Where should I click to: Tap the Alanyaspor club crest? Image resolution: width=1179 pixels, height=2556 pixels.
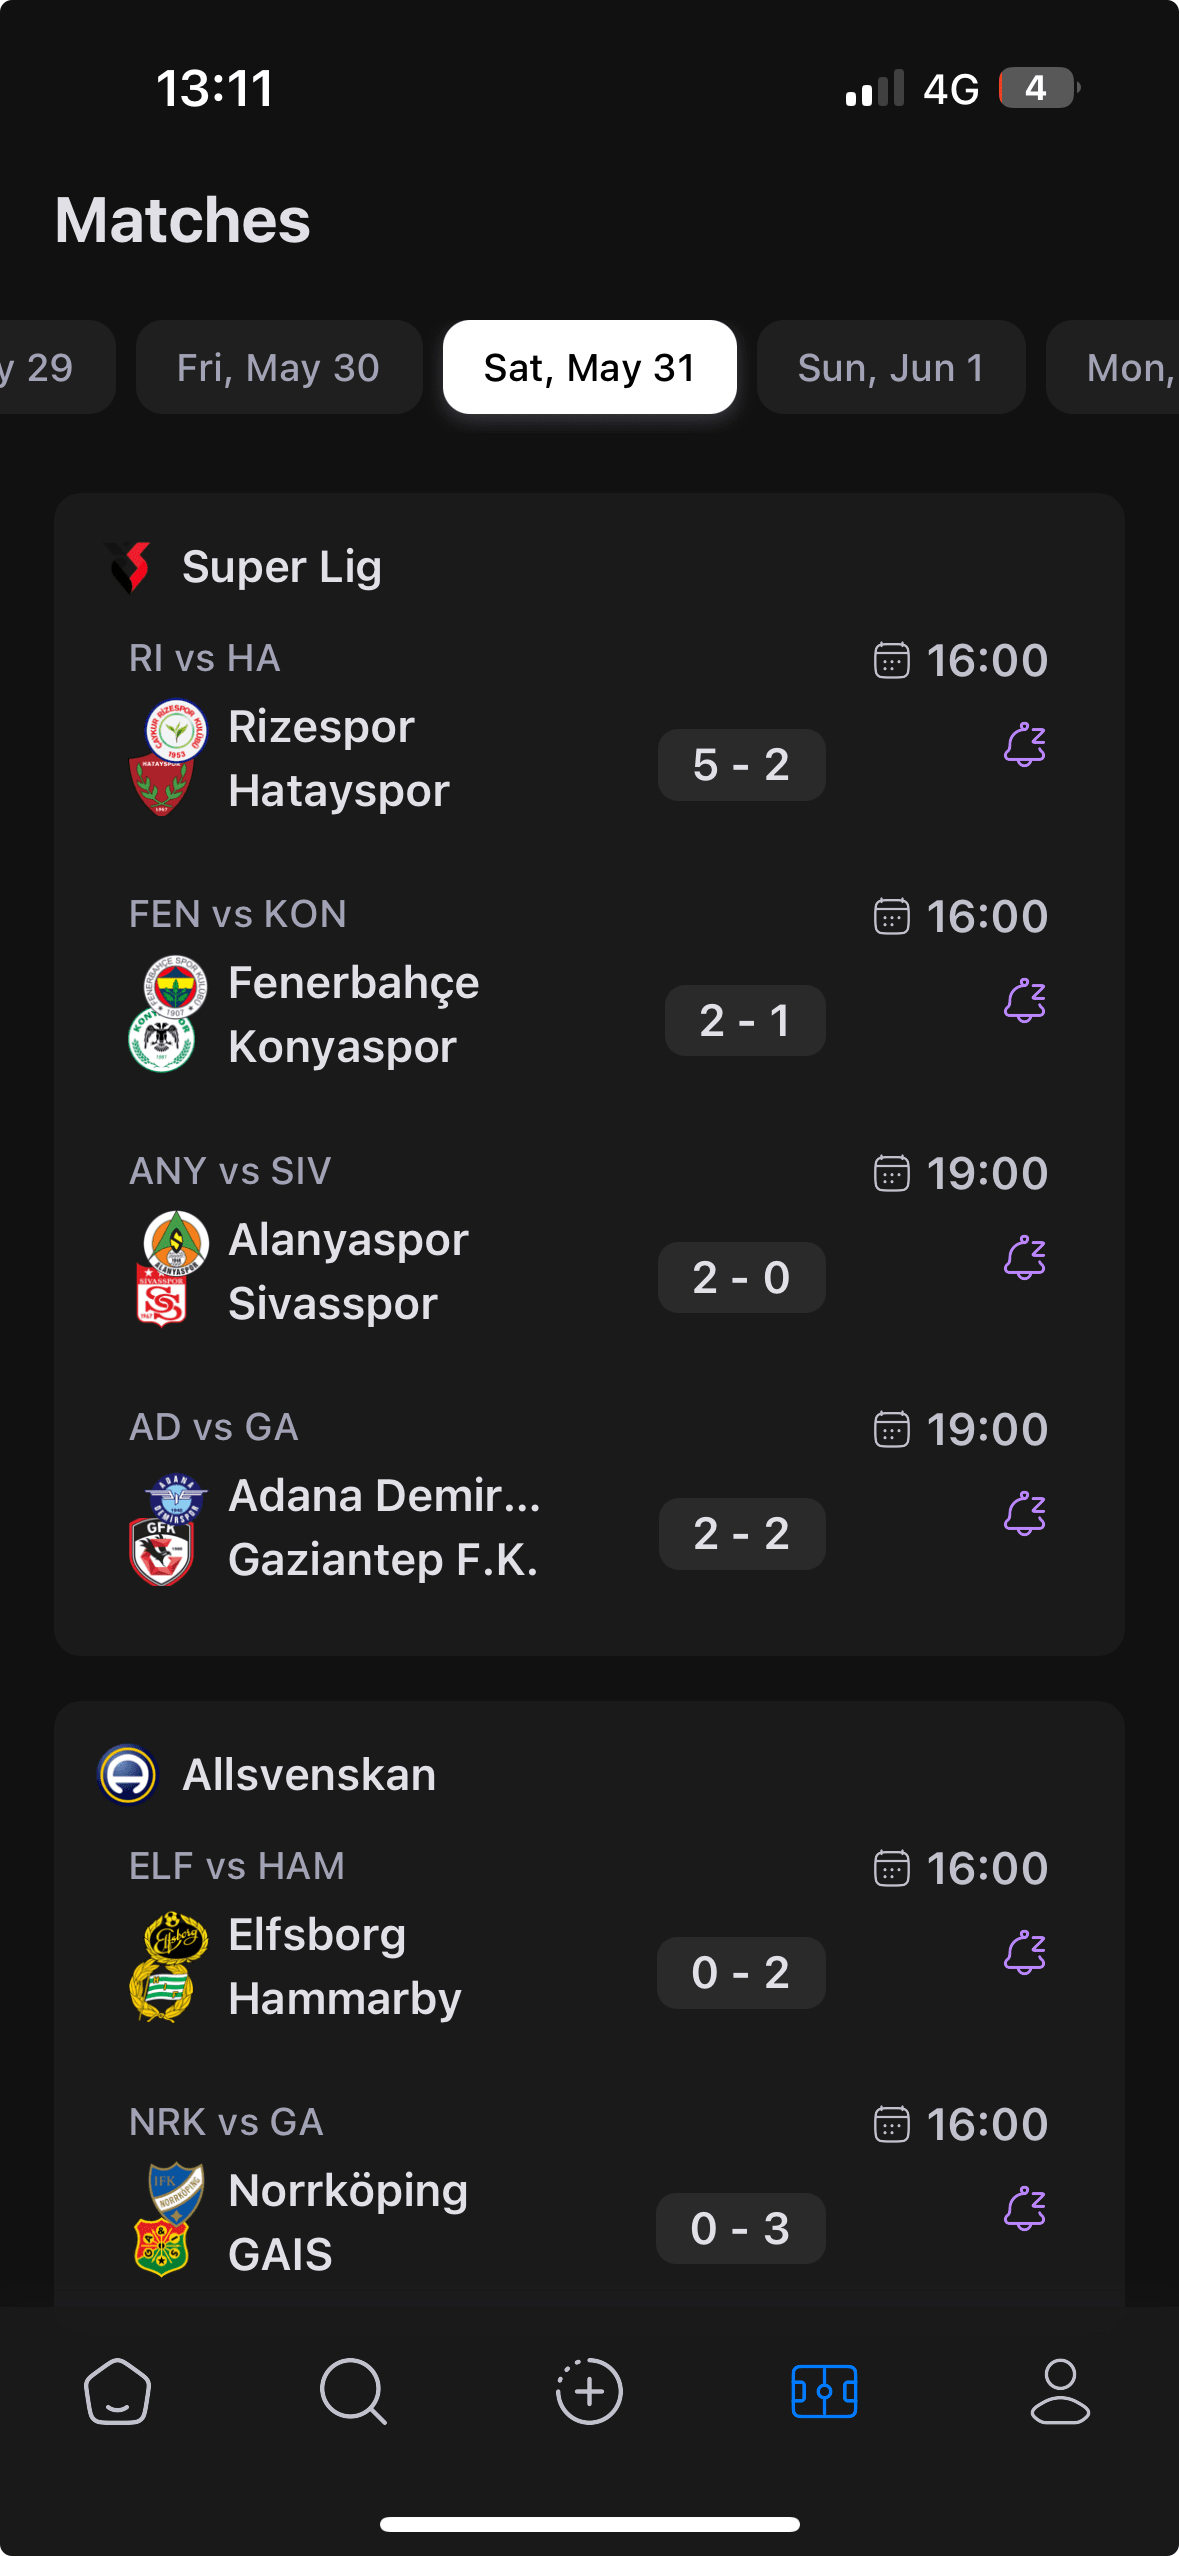point(176,1243)
